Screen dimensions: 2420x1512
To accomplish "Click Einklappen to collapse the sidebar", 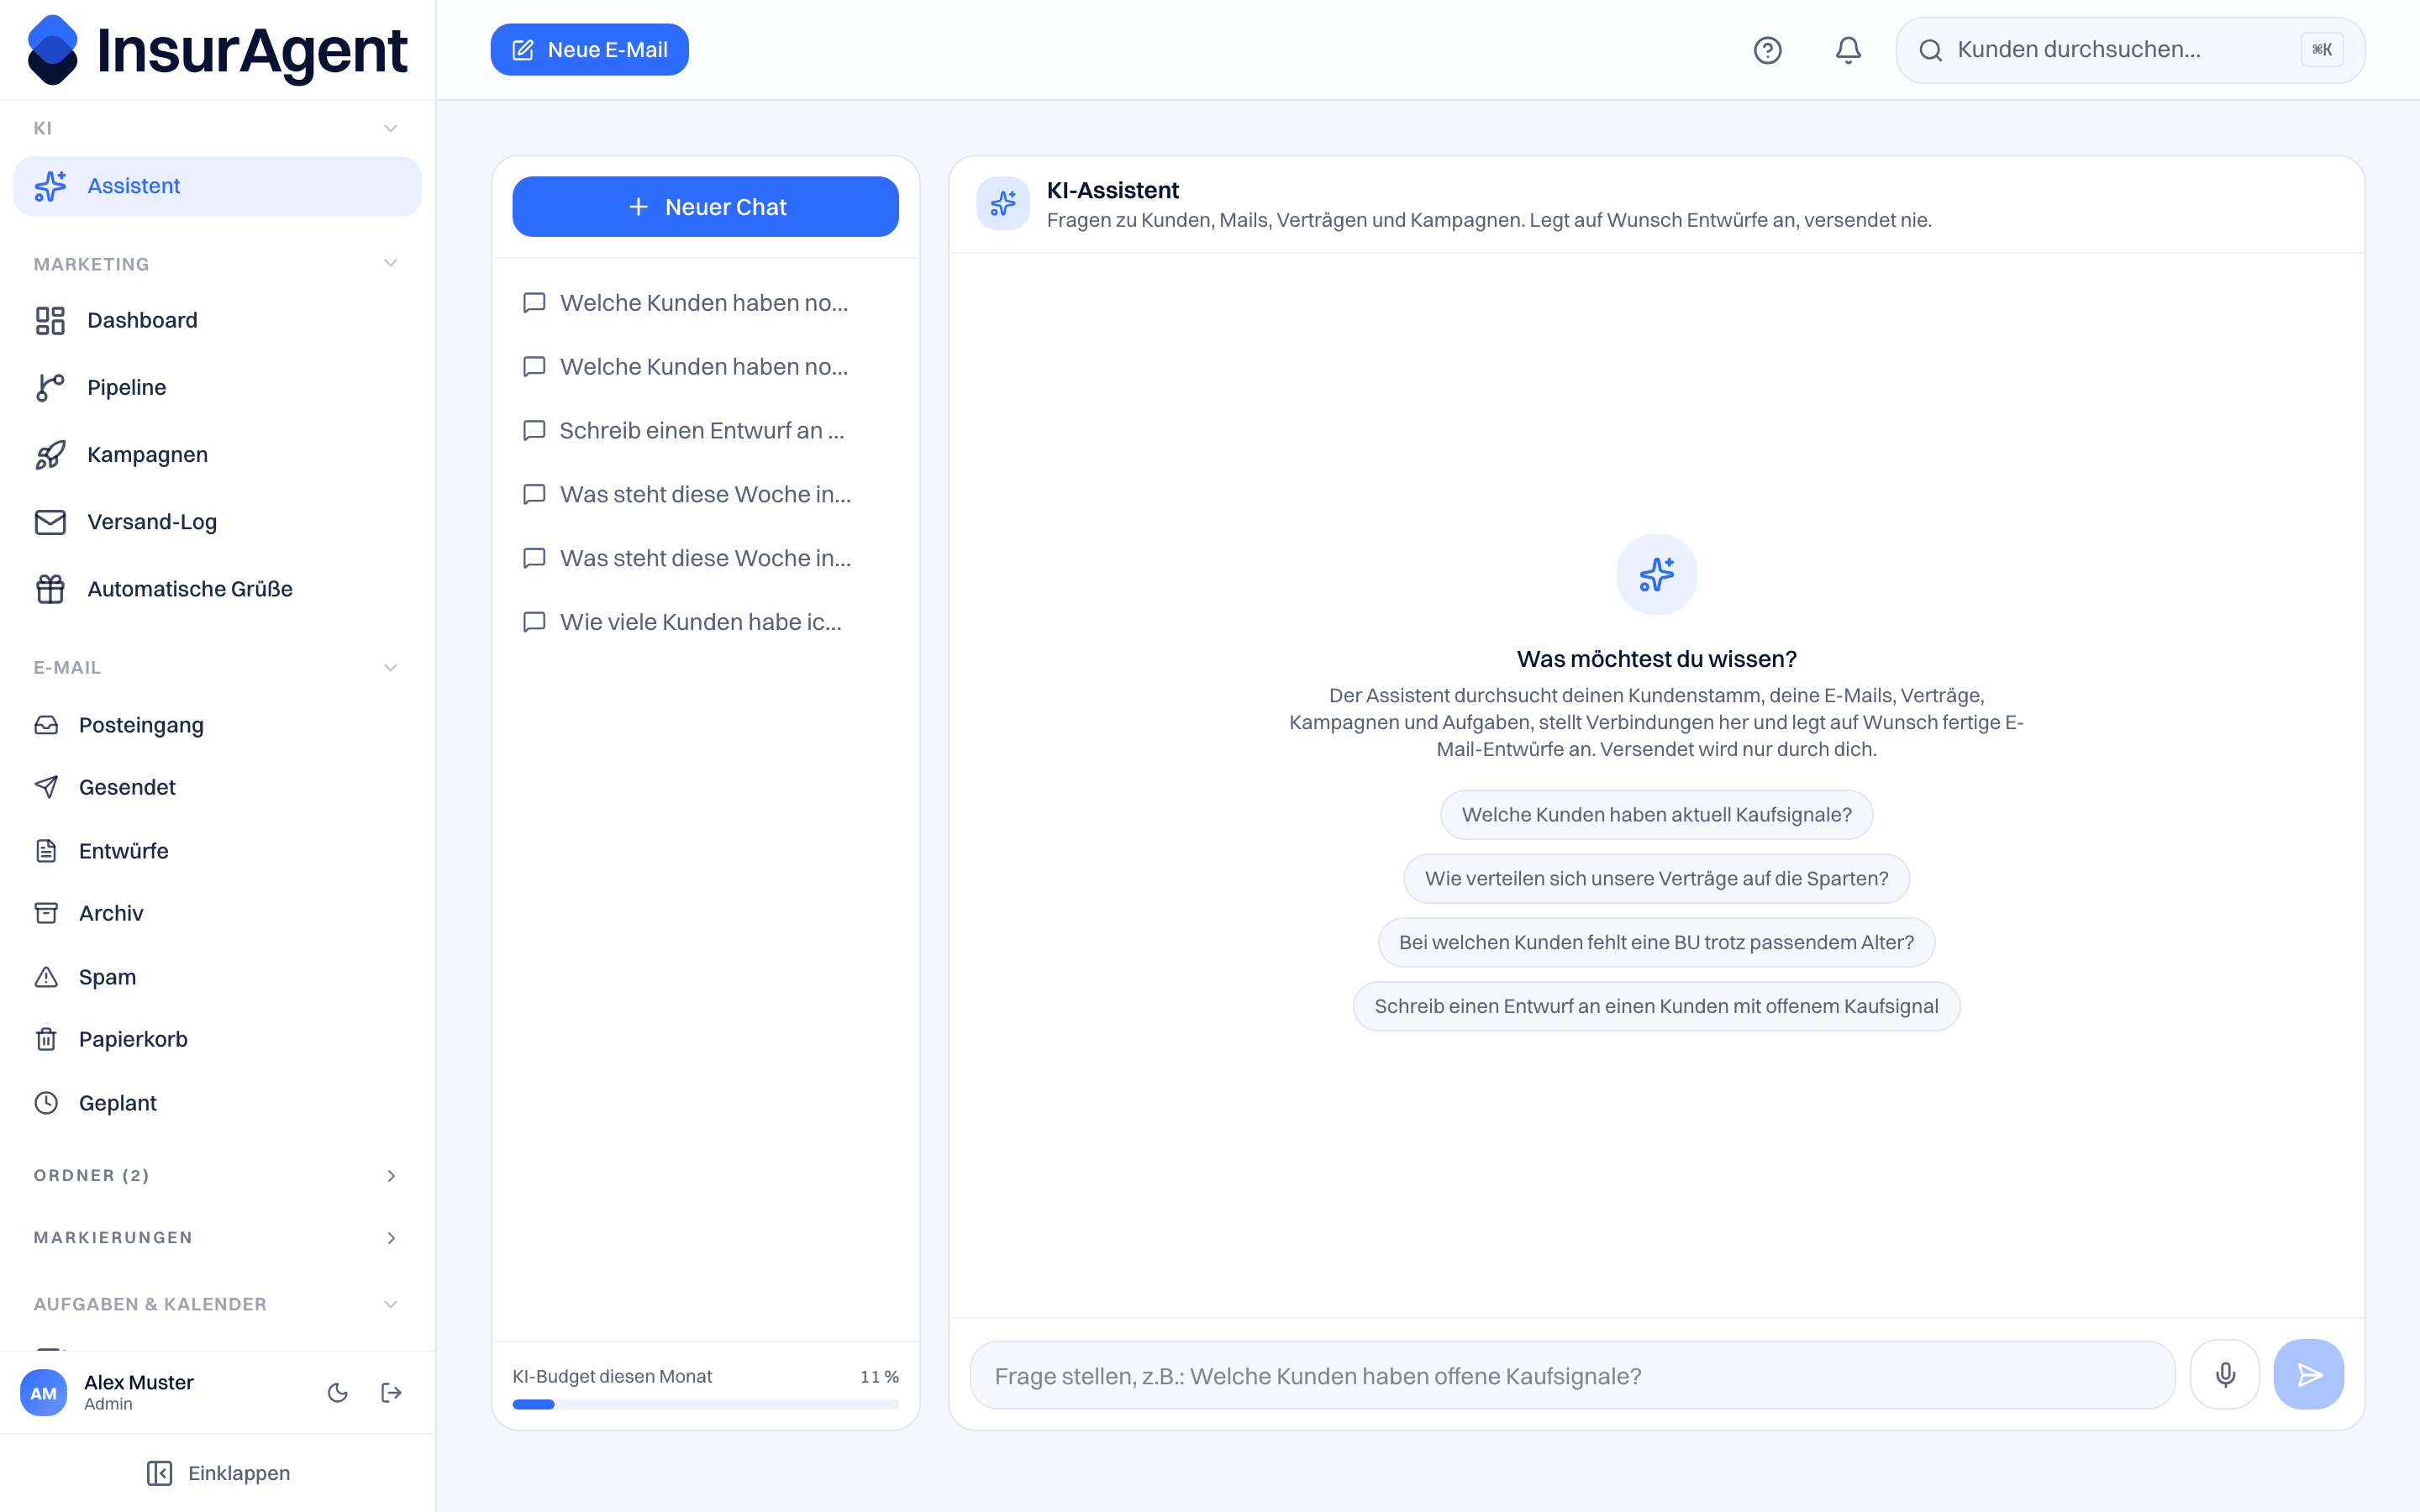I will pyautogui.click(x=218, y=1473).
